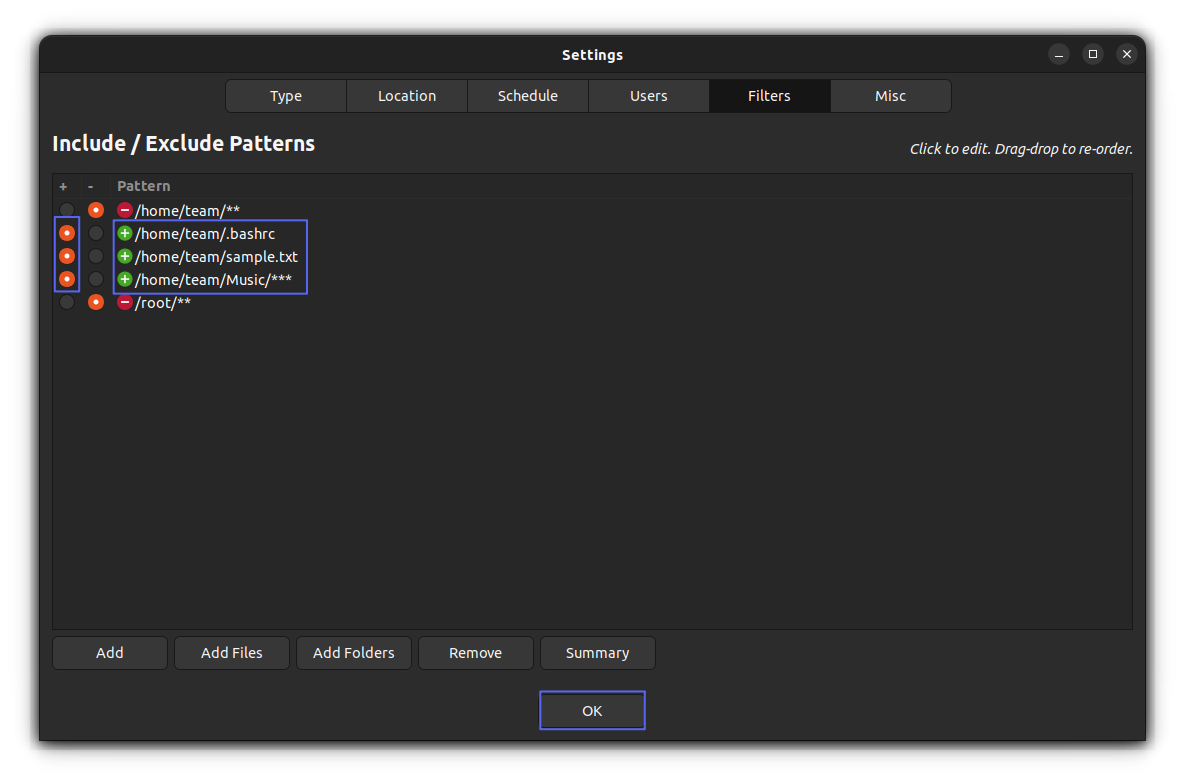Open the Location tab
The image size is (1185, 782).
(407, 96)
